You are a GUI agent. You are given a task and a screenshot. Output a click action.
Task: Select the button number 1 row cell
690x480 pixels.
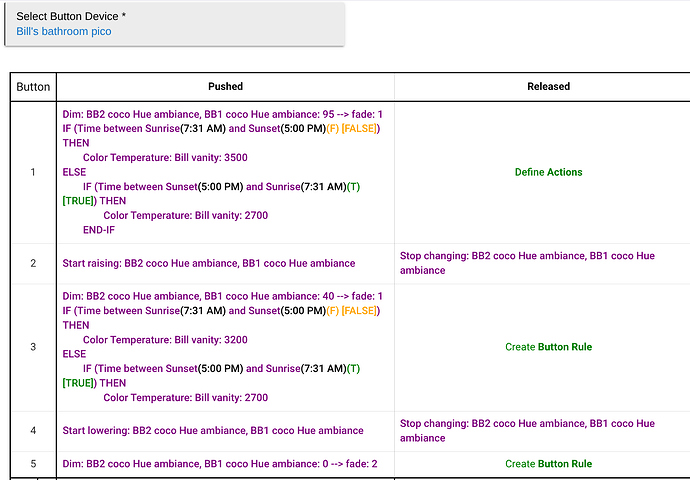(x=33, y=172)
